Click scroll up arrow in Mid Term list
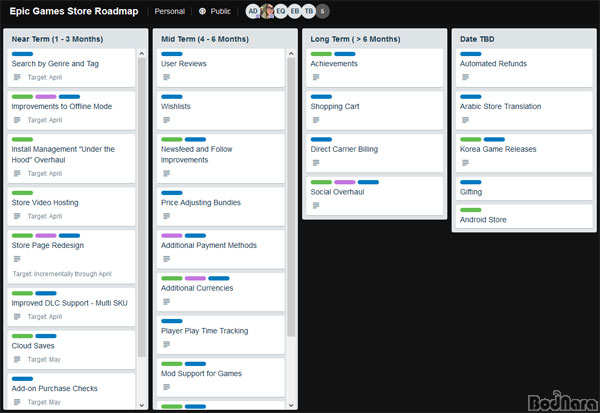600x413 pixels. click(291, 54)
